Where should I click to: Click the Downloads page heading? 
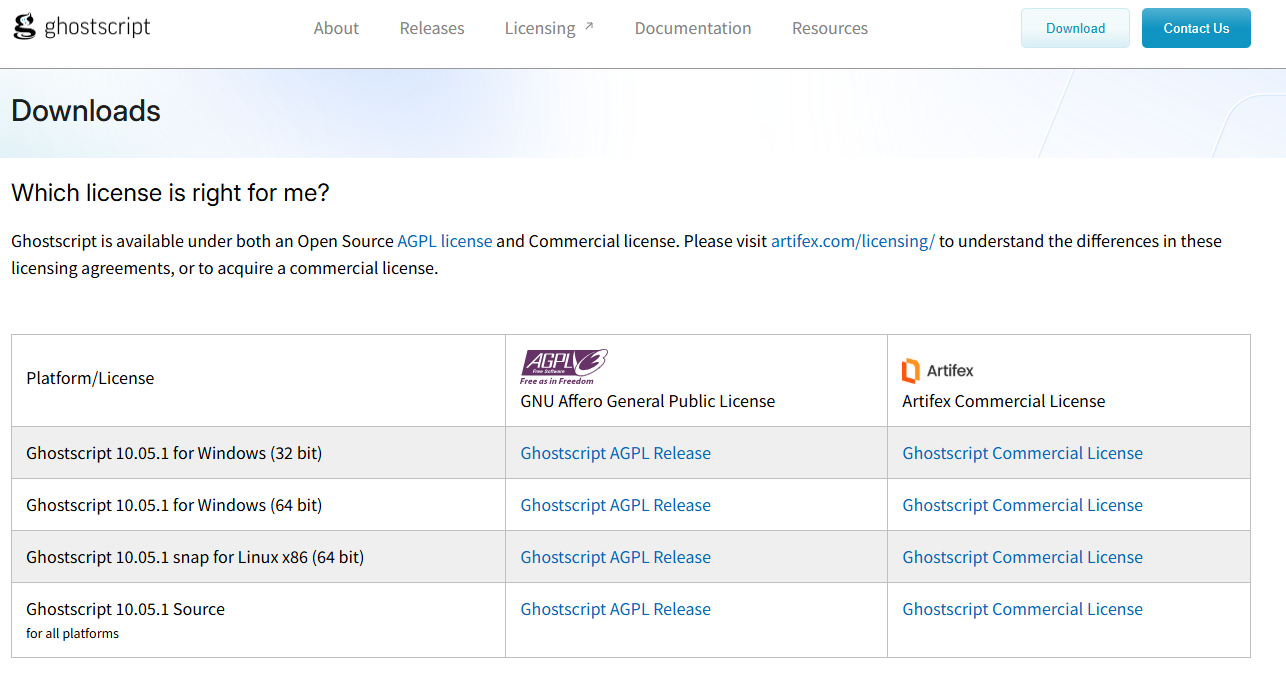[x=86, y=111]
